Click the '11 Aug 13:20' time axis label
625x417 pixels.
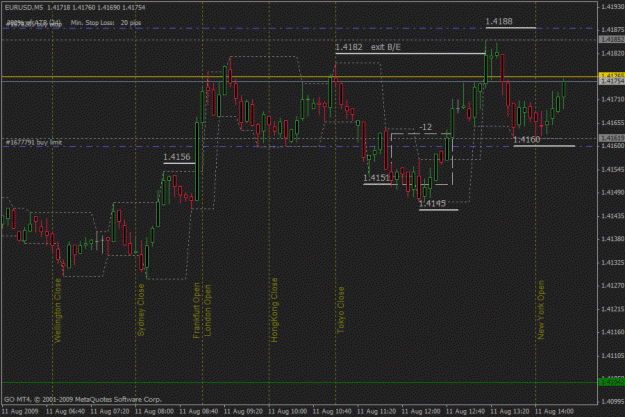(x=510, y=411)
